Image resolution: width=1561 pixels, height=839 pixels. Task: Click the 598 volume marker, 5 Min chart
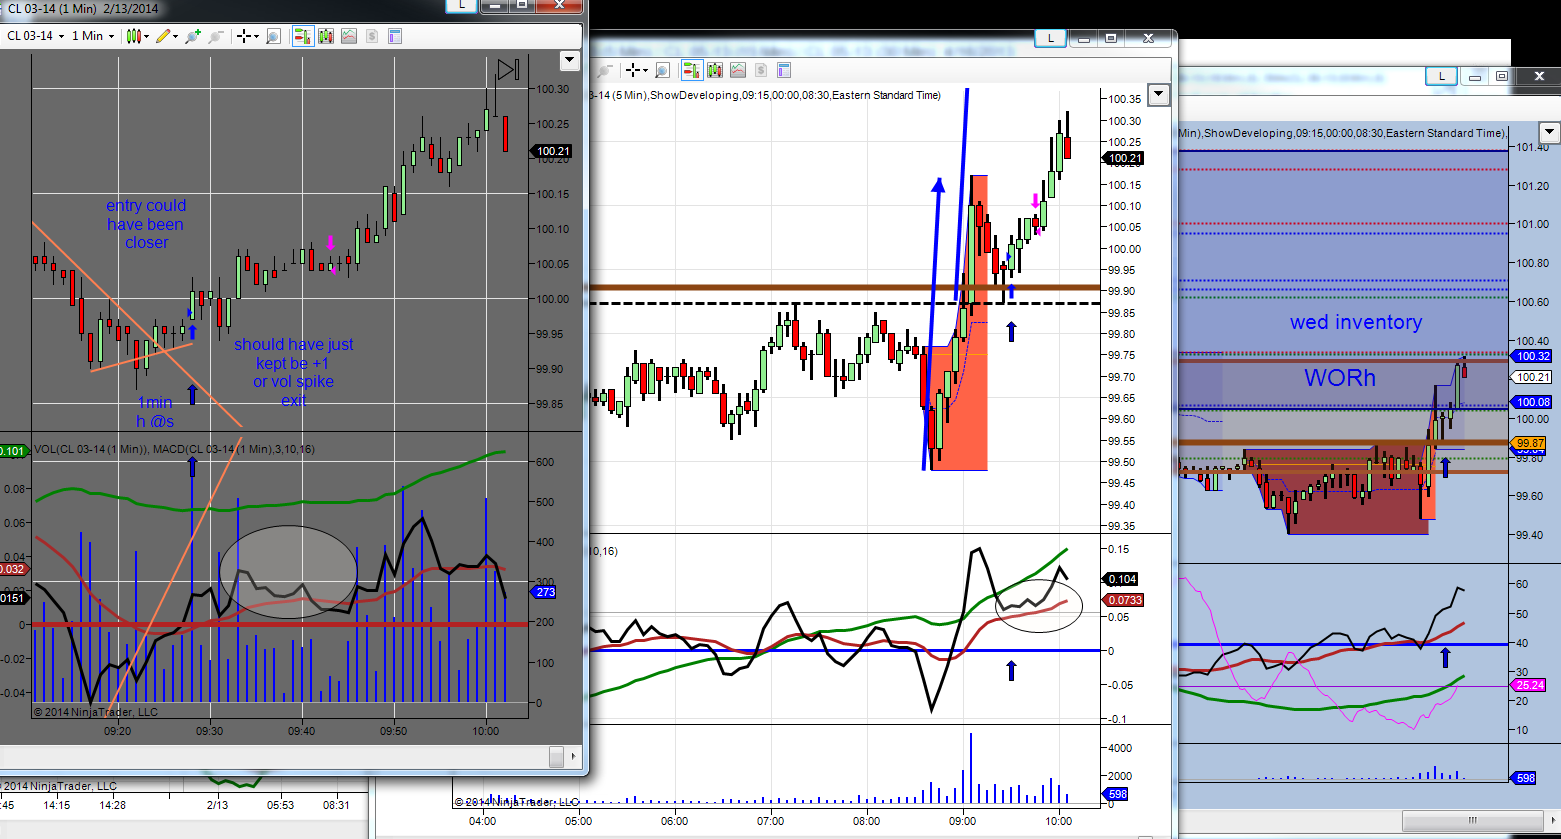pos(1117,795)
